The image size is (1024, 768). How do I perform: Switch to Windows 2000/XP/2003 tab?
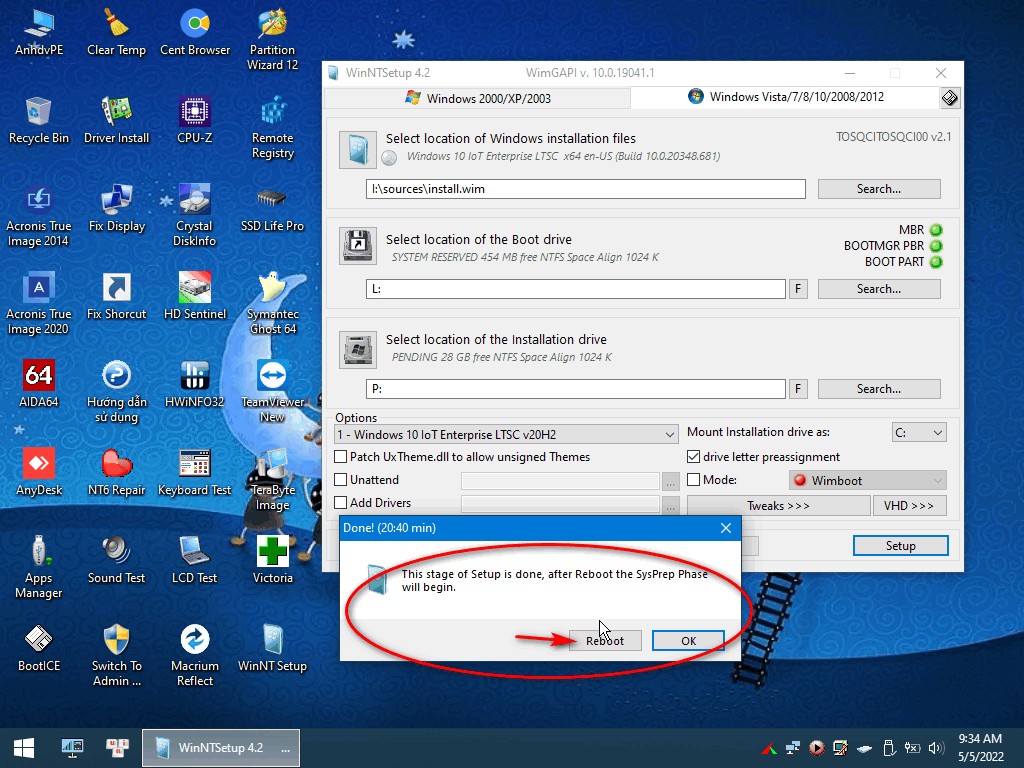(477, 98)
